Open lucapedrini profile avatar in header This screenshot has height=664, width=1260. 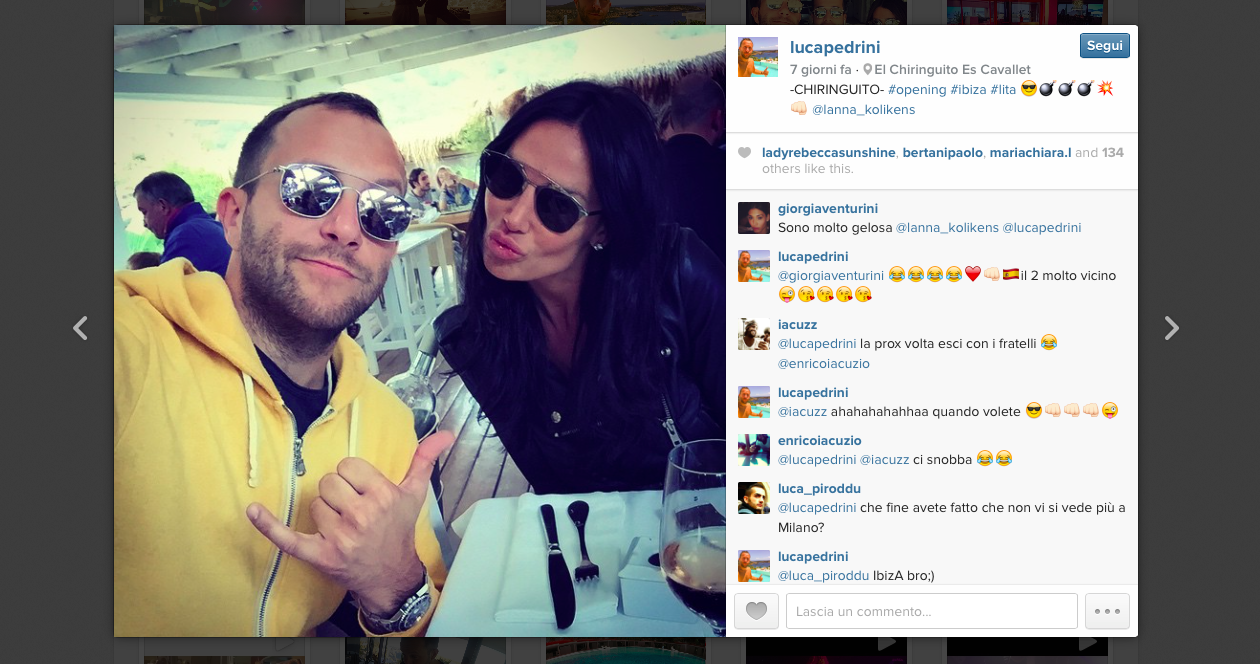tap(758, 57)
